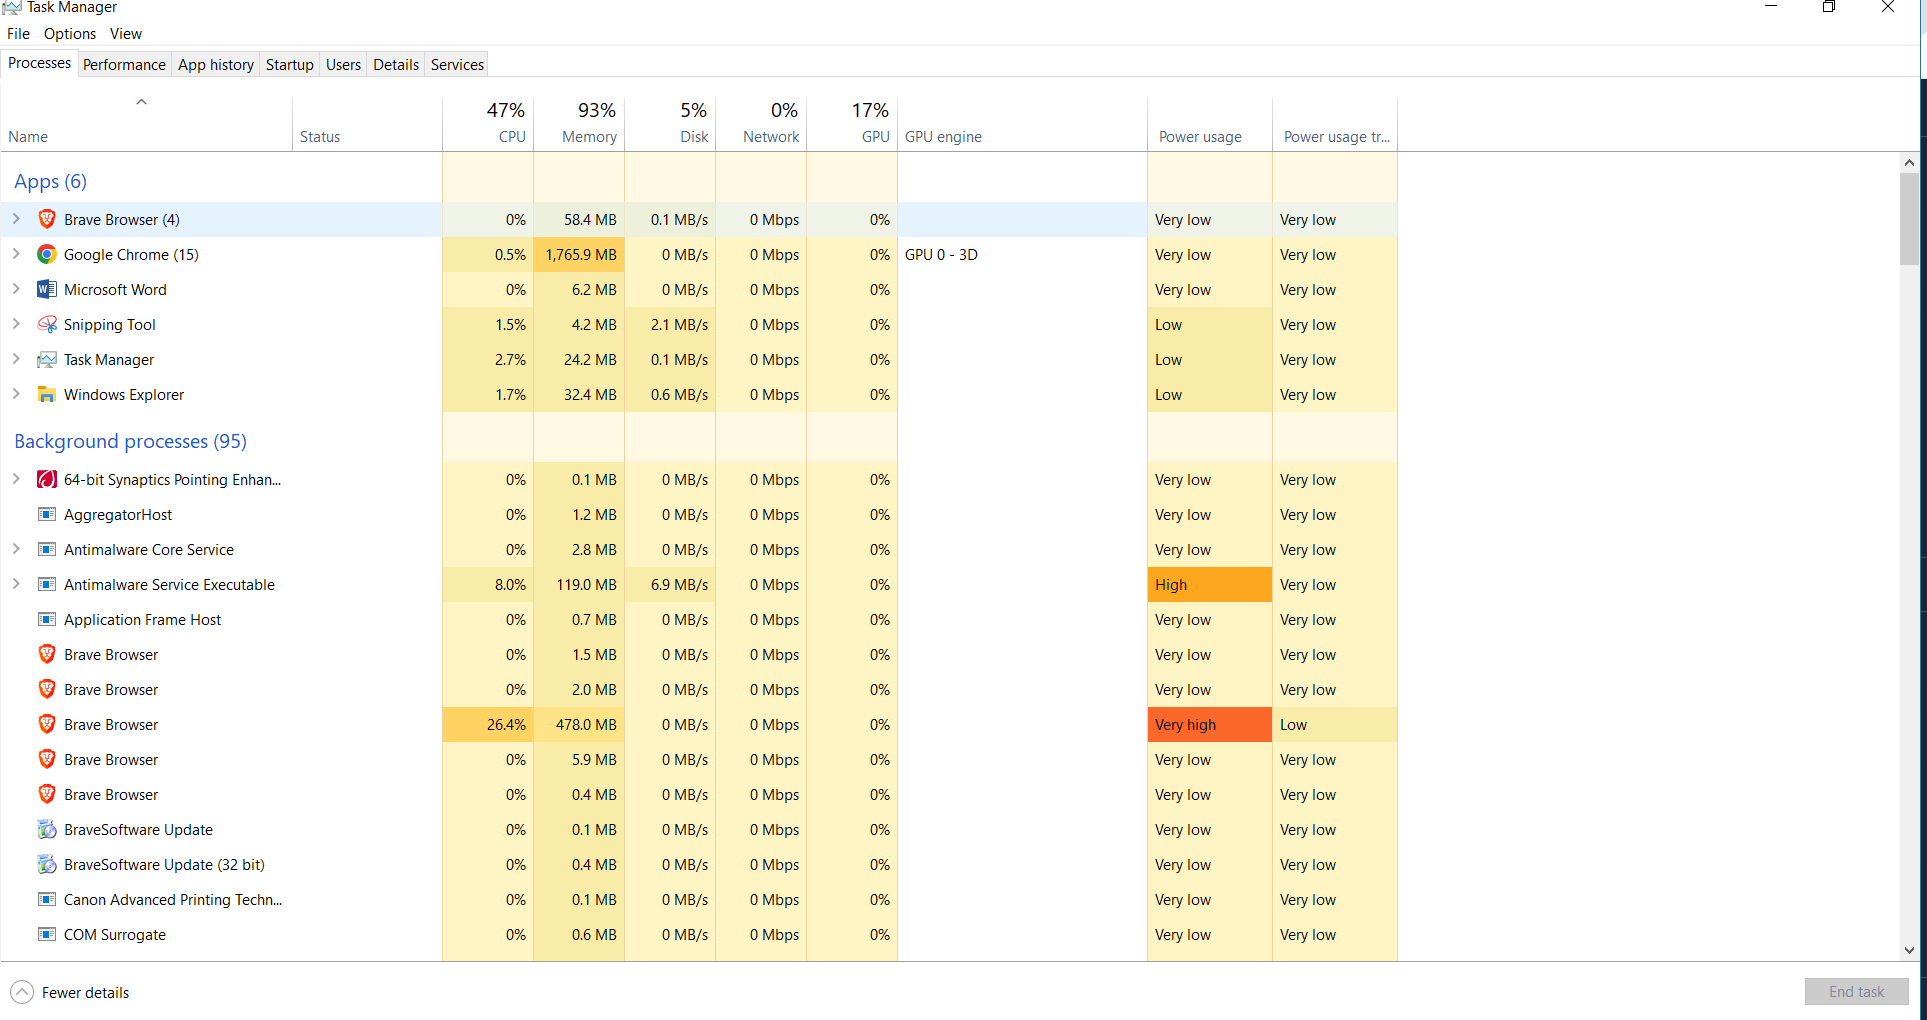Open the Options menu
1927x1020 pixels.
[x=70, y=33]
